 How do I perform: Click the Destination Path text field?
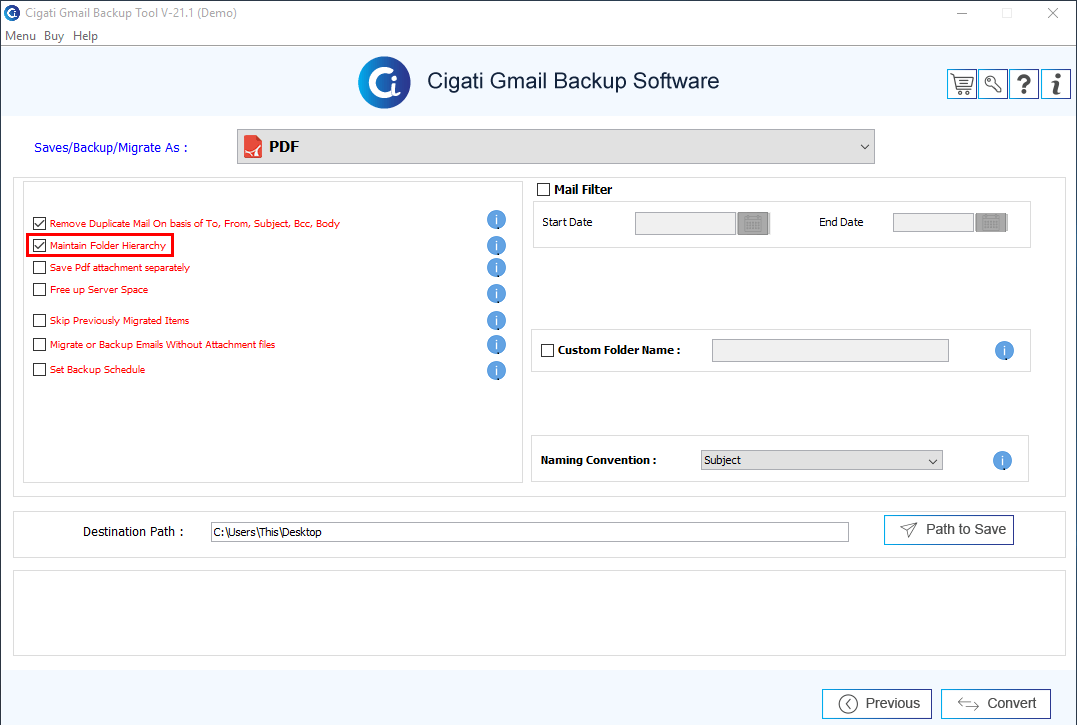point(530,532)
